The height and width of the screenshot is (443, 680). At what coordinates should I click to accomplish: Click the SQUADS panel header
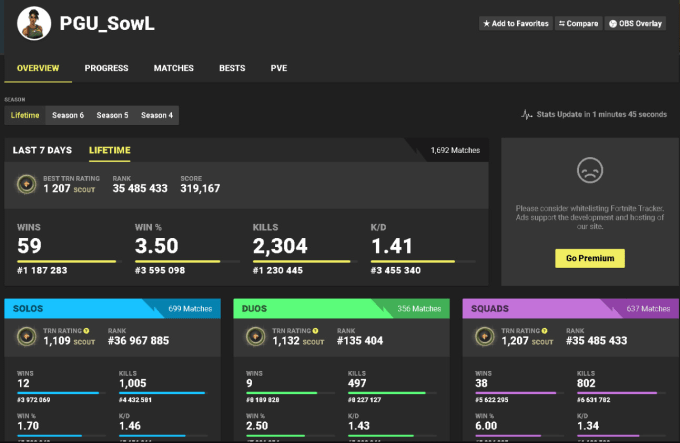pyautogui.click(x=570, y=309)
